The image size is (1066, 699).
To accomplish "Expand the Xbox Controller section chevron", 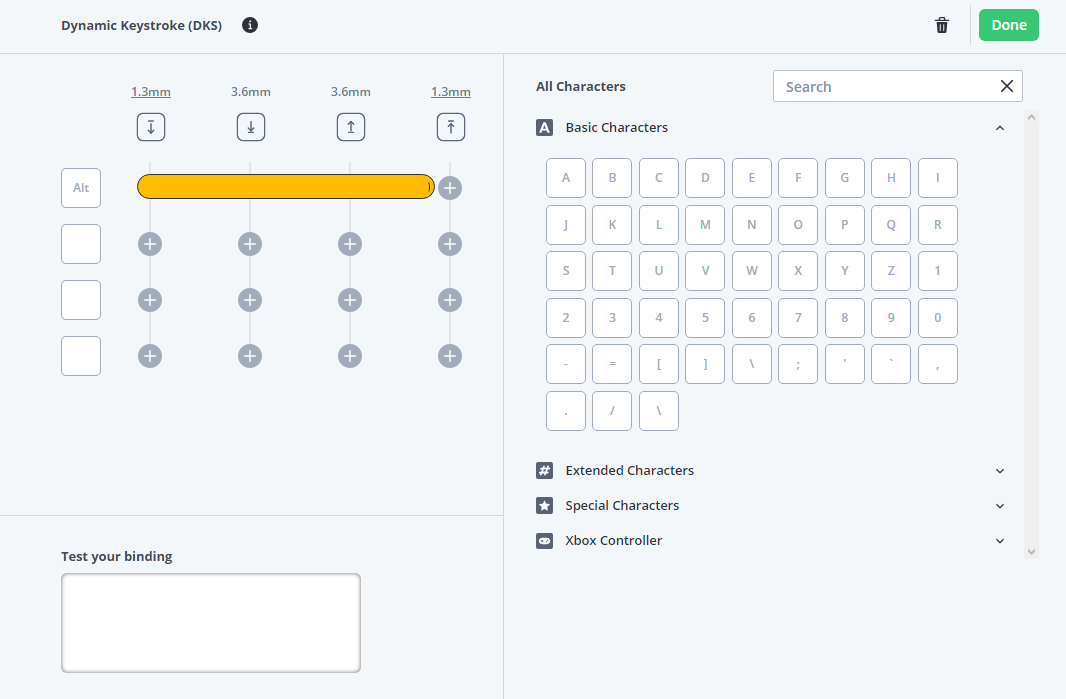I will (999, 541).
